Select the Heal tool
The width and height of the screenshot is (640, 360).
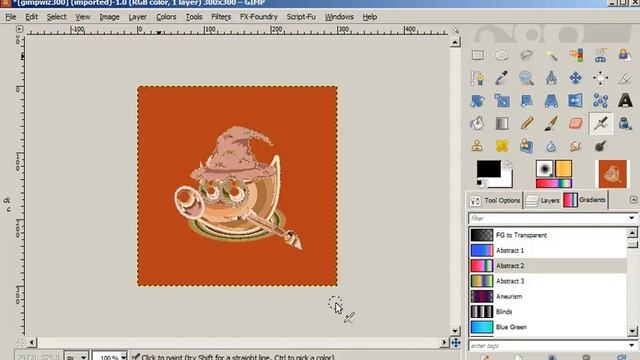click(502, 146)
